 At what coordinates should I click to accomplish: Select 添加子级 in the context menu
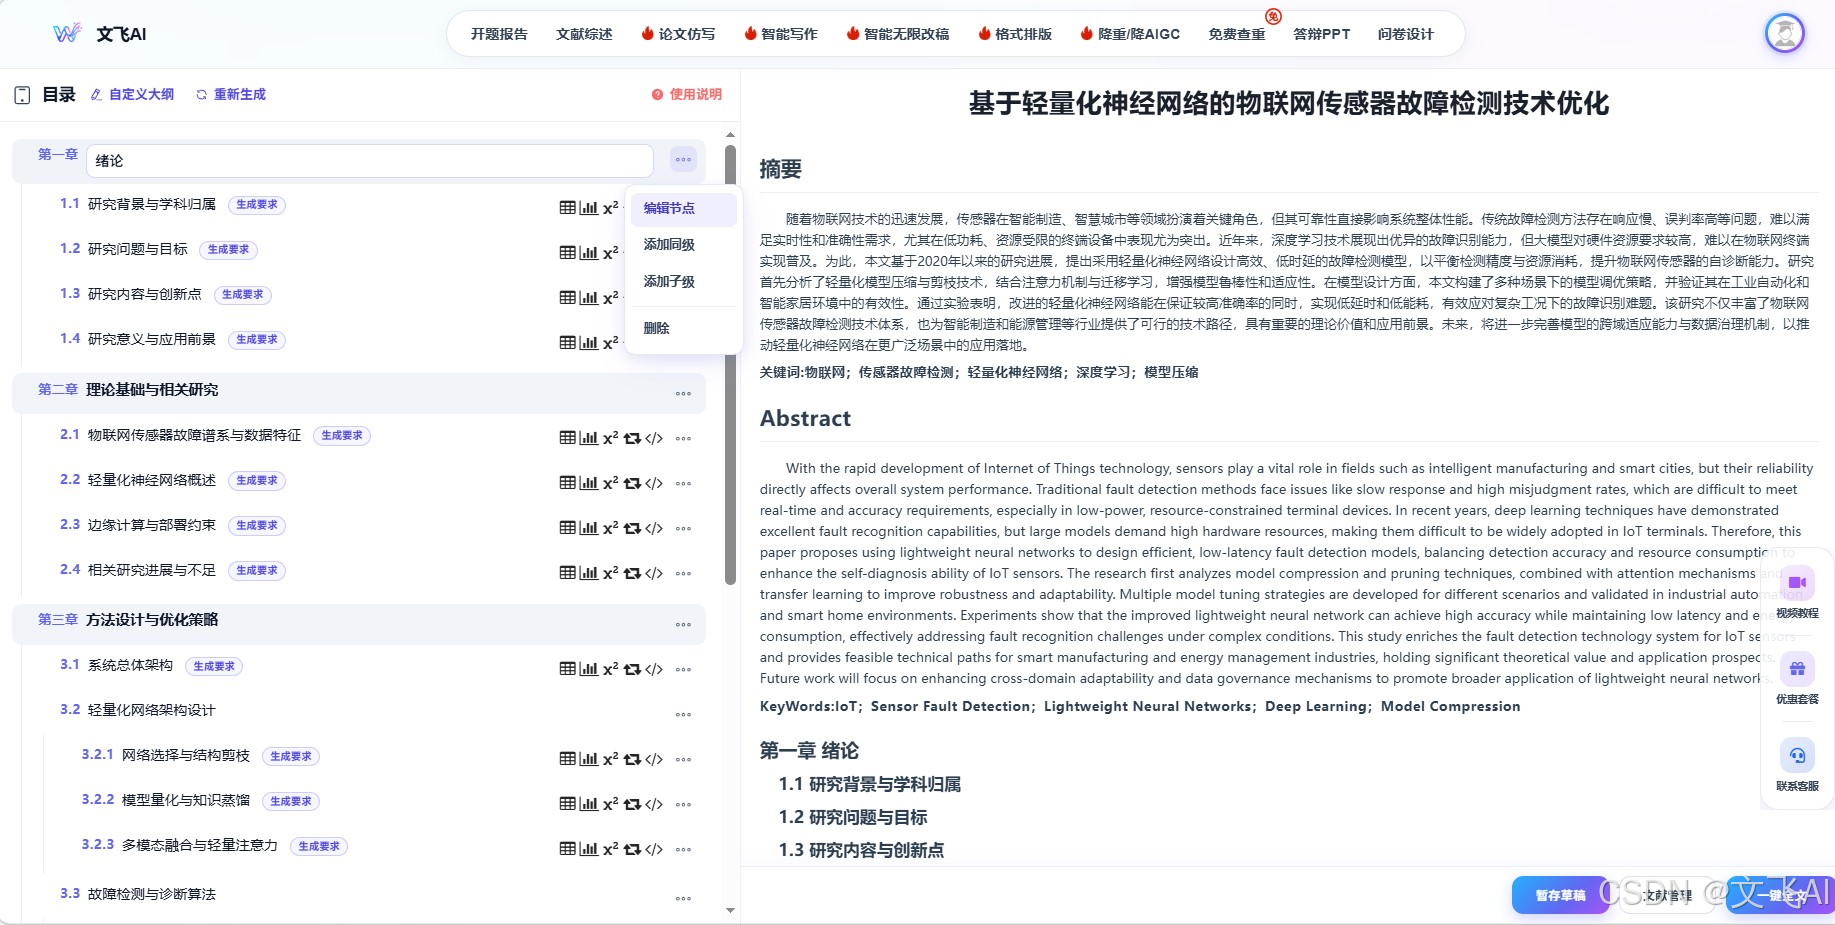click(684, 282)
